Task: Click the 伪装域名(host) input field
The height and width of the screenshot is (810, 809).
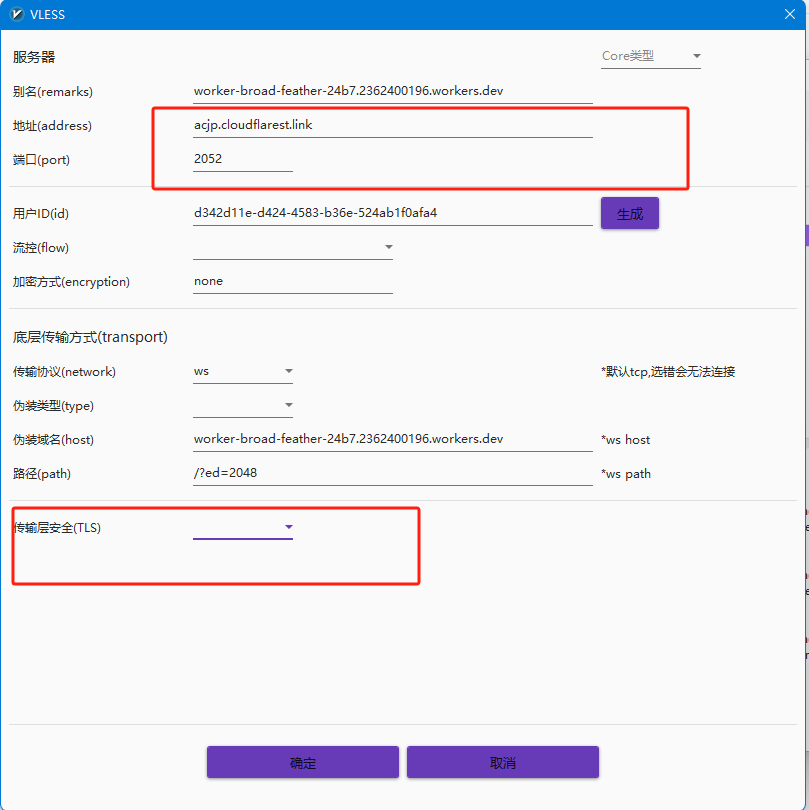Action: coord(392,440)
